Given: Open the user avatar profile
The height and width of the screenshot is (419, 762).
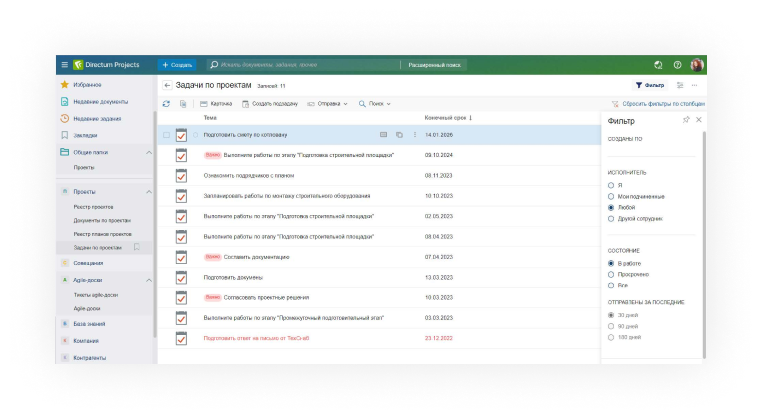Looking at the screenshot, I should click(x=696, y=64).
